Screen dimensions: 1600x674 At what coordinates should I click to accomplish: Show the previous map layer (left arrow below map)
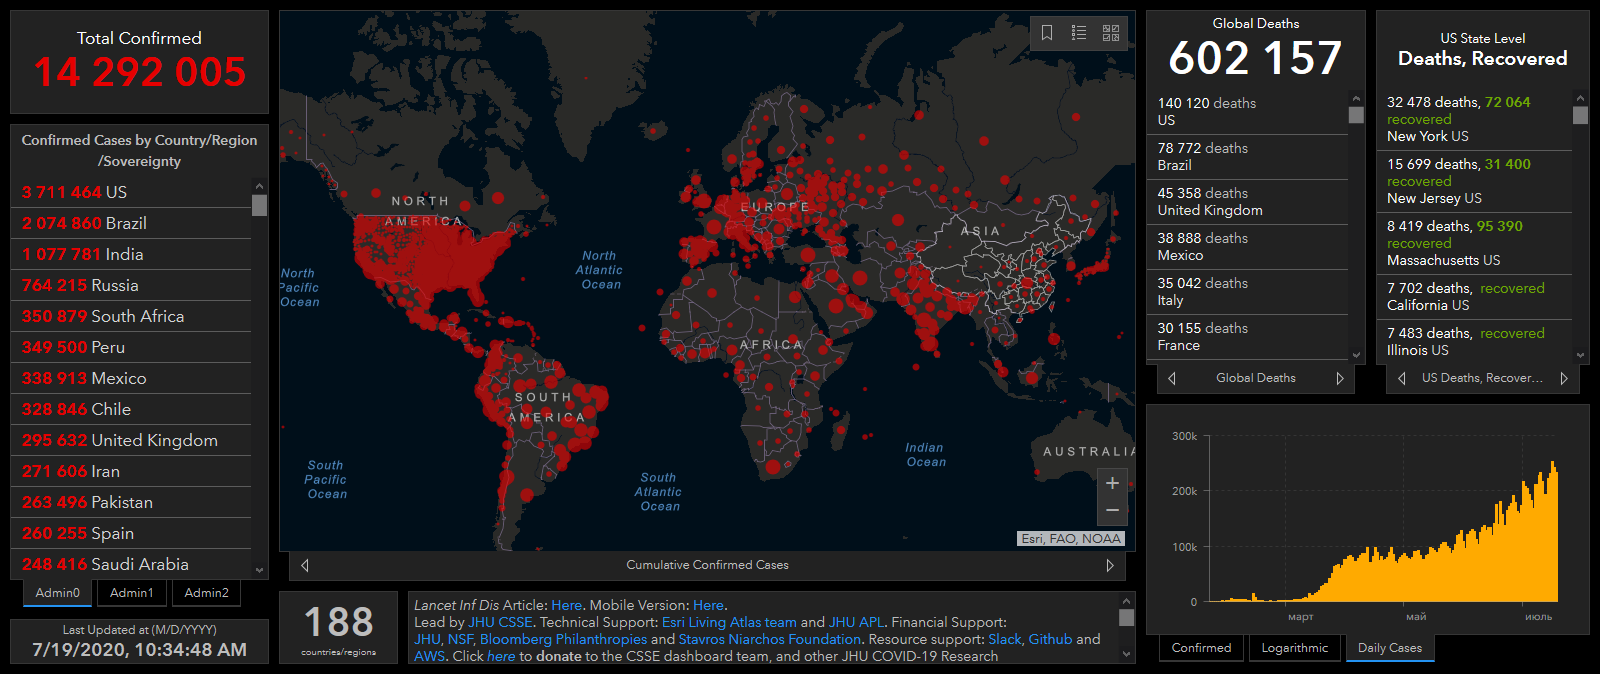(x=305, y=565)
